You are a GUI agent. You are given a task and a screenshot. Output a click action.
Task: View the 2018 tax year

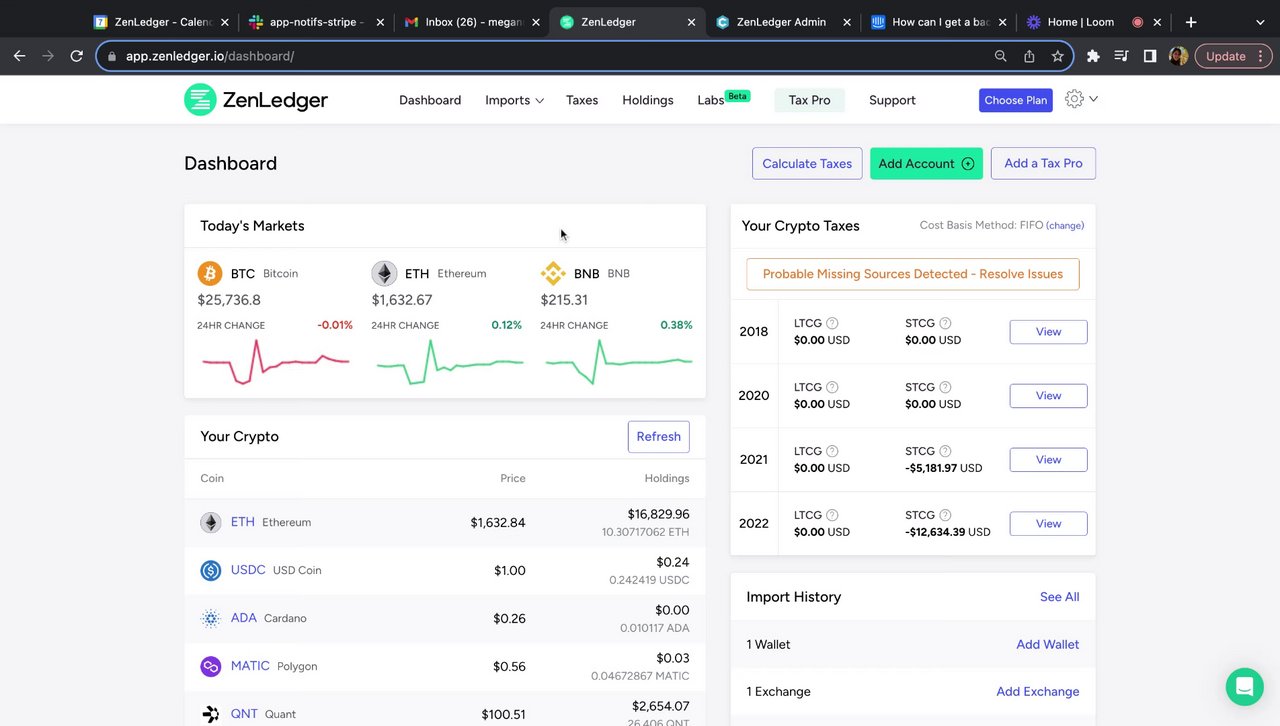1048,332
